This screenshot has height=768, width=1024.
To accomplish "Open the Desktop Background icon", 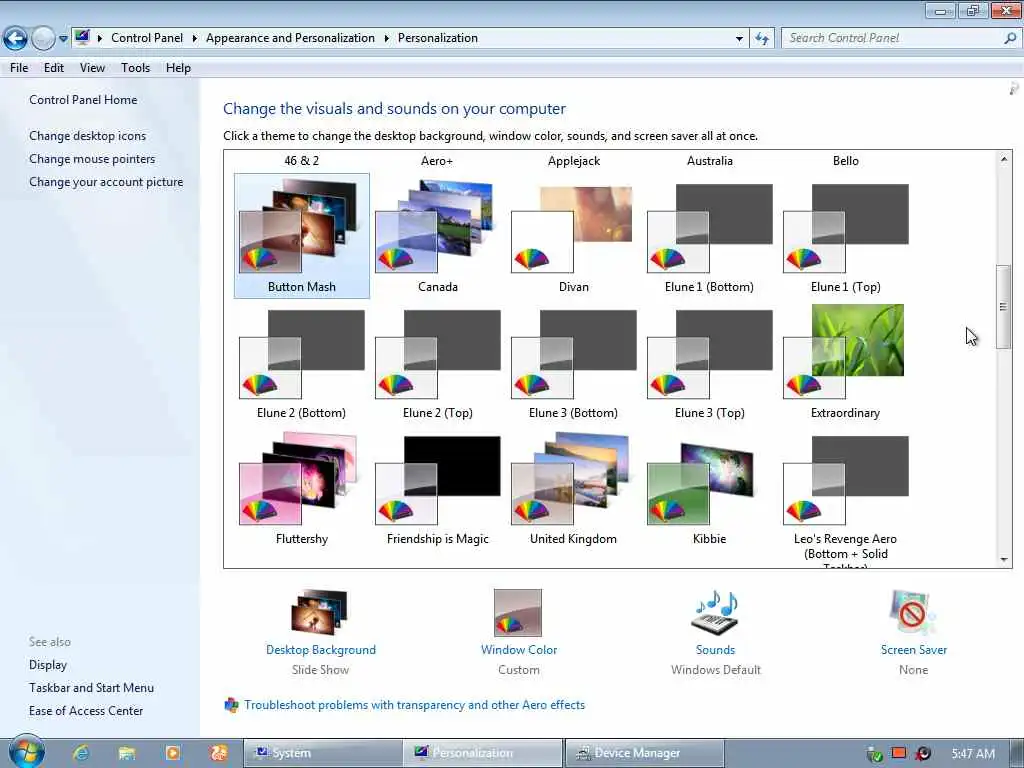I will [320, 611].
